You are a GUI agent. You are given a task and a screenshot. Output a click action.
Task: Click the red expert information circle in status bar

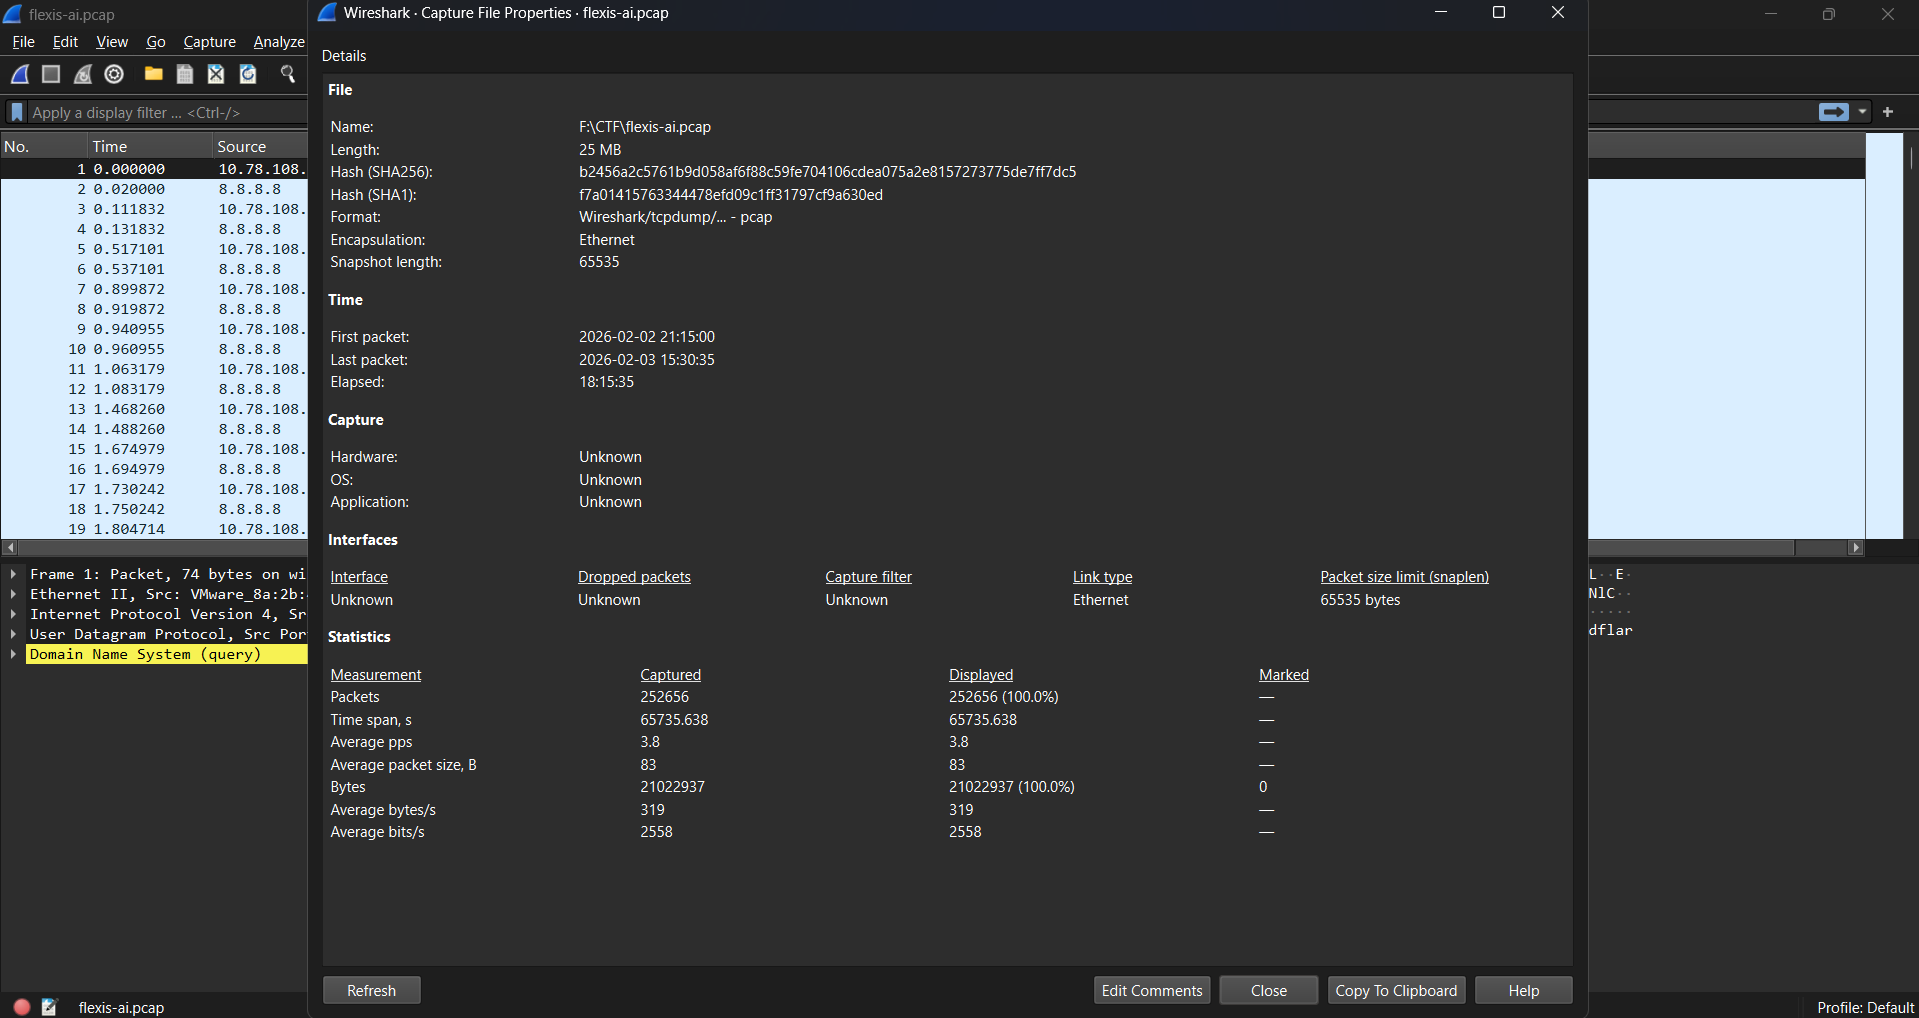(x=22, y=1007)
